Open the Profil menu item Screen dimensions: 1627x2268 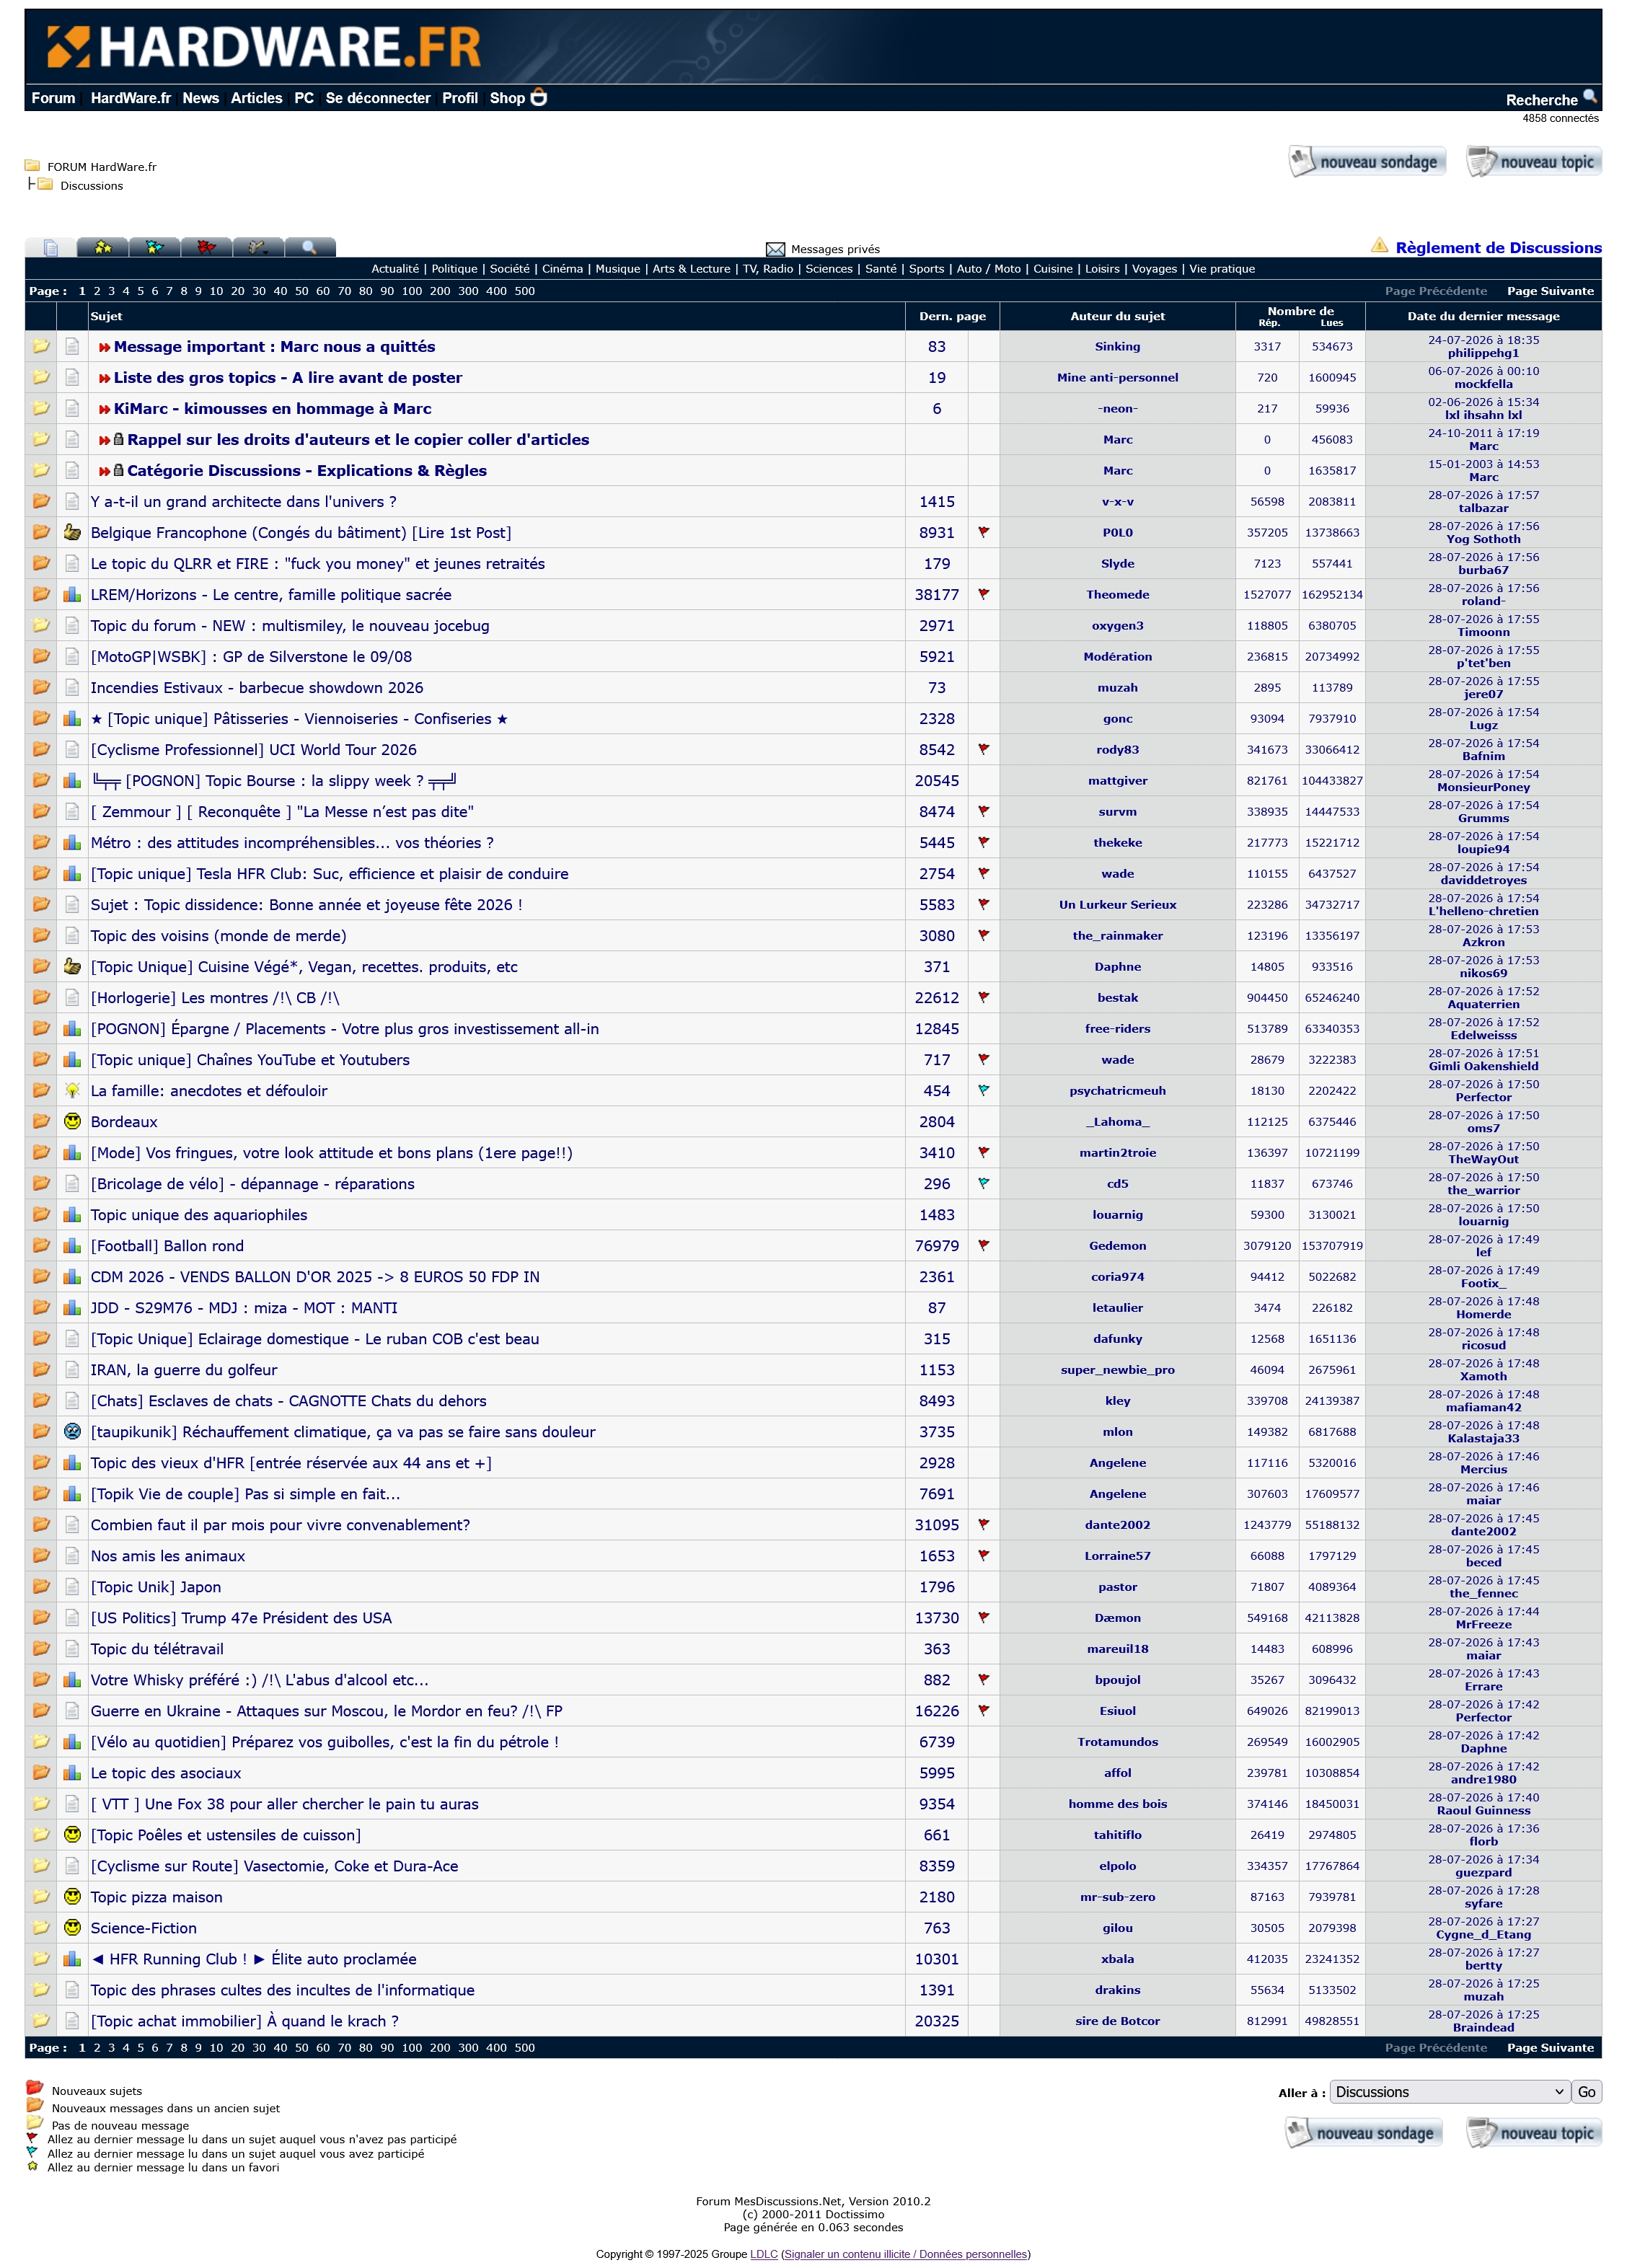click(x=460, y=98)
